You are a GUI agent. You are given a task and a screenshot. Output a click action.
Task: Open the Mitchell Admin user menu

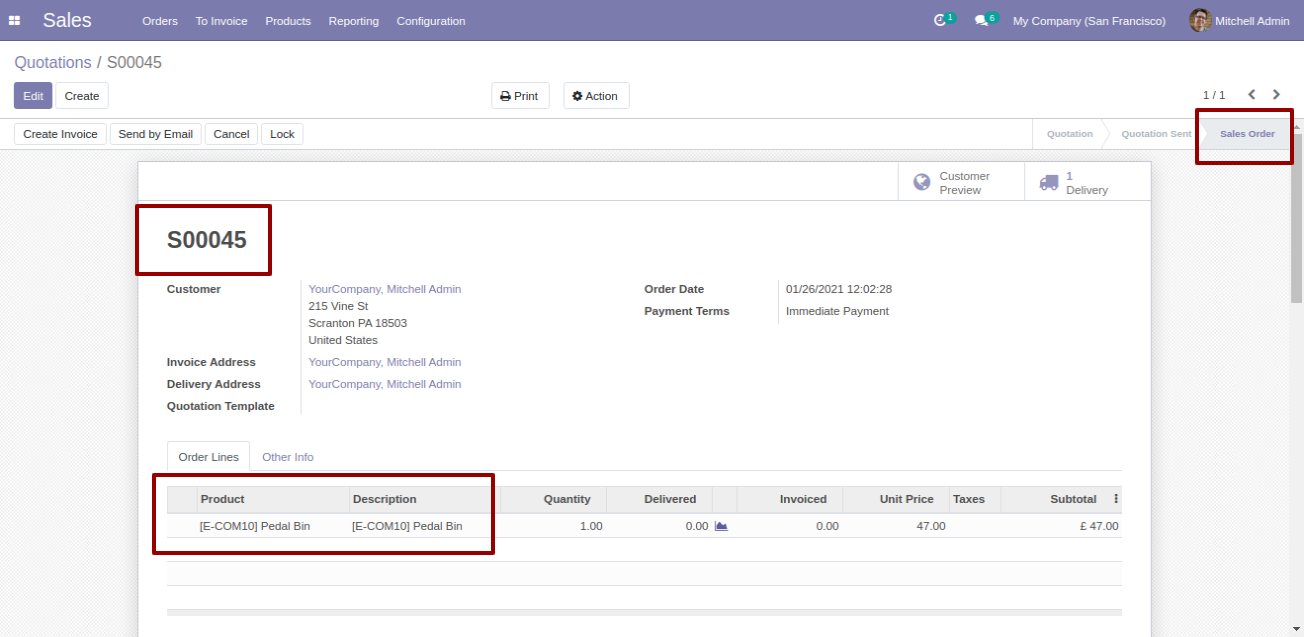(1239, 21)
